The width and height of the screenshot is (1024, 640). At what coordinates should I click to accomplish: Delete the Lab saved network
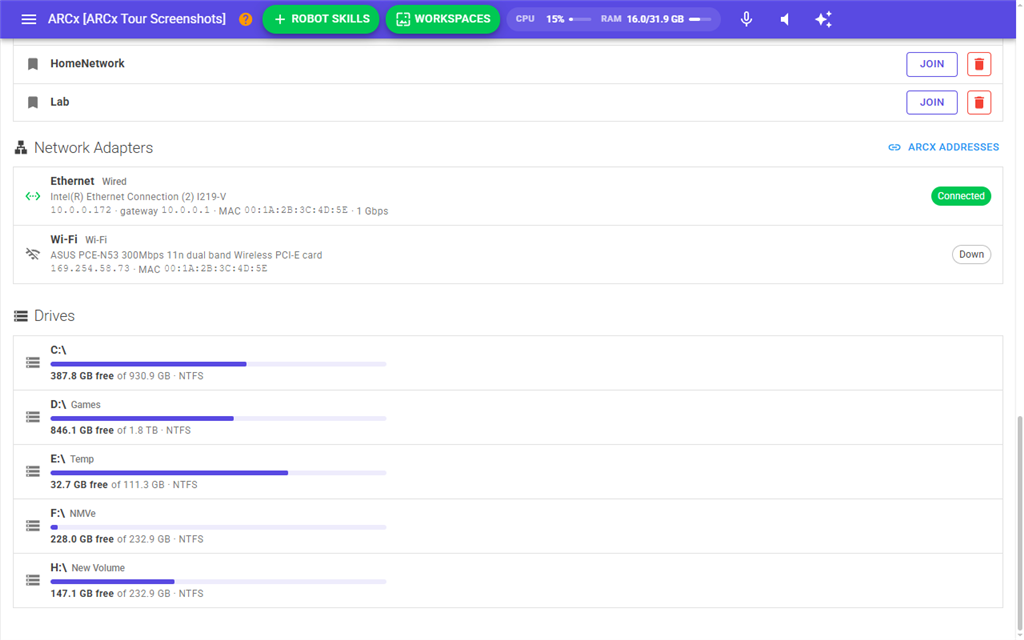point(979,103)
